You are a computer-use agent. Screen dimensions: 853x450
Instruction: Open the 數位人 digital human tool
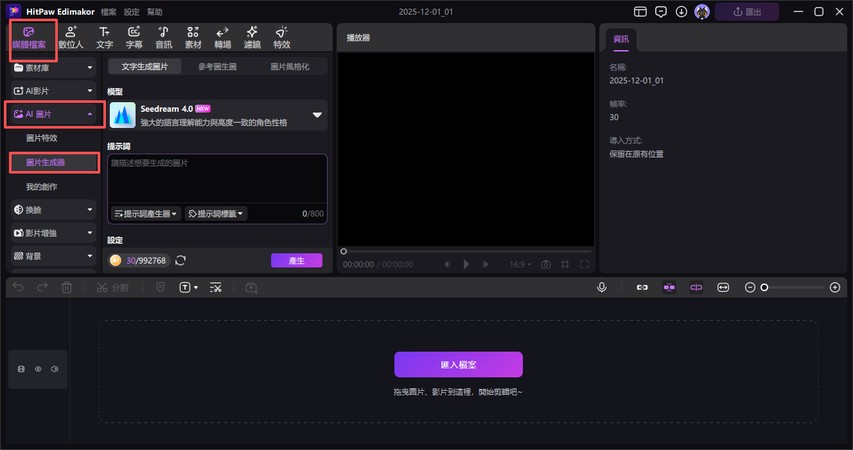pyautogui.click(x=71, y=38)
